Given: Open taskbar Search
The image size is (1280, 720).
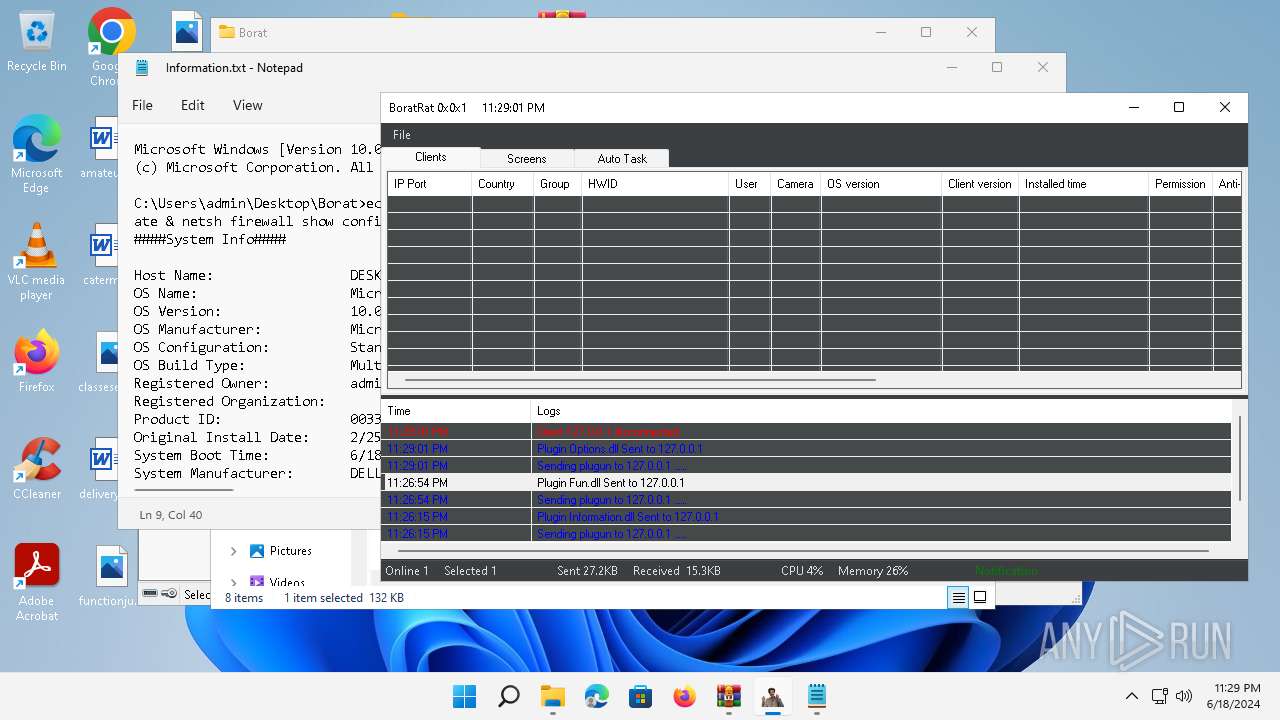Looking at the screenshot, I should point(508,696).
